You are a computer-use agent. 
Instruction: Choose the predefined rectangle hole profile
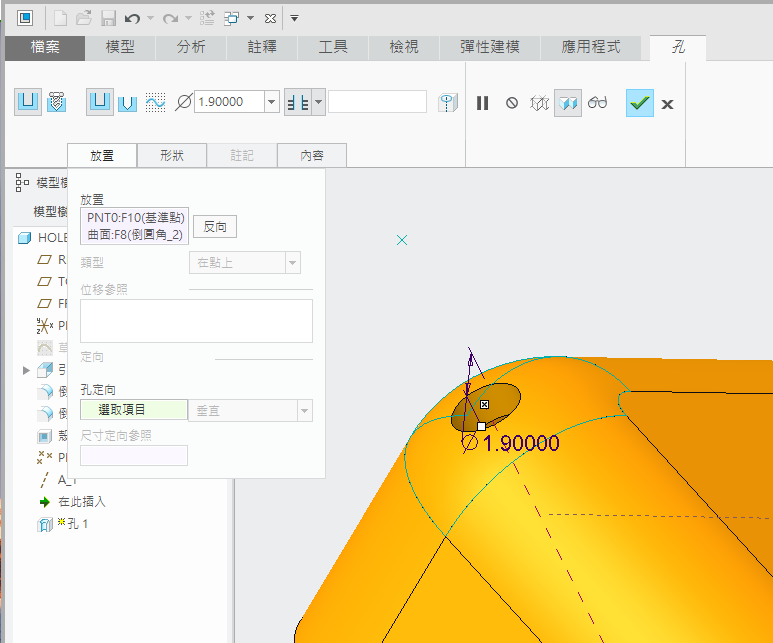(100, 102)
